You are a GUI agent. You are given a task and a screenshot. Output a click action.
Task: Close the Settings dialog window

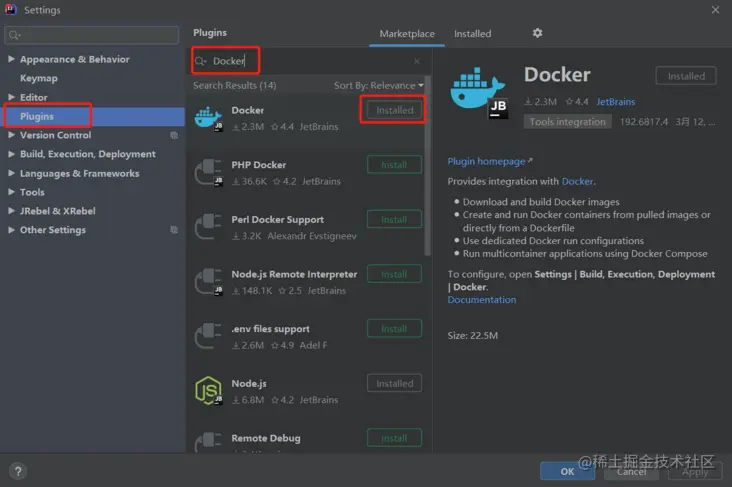coord(715,10)
